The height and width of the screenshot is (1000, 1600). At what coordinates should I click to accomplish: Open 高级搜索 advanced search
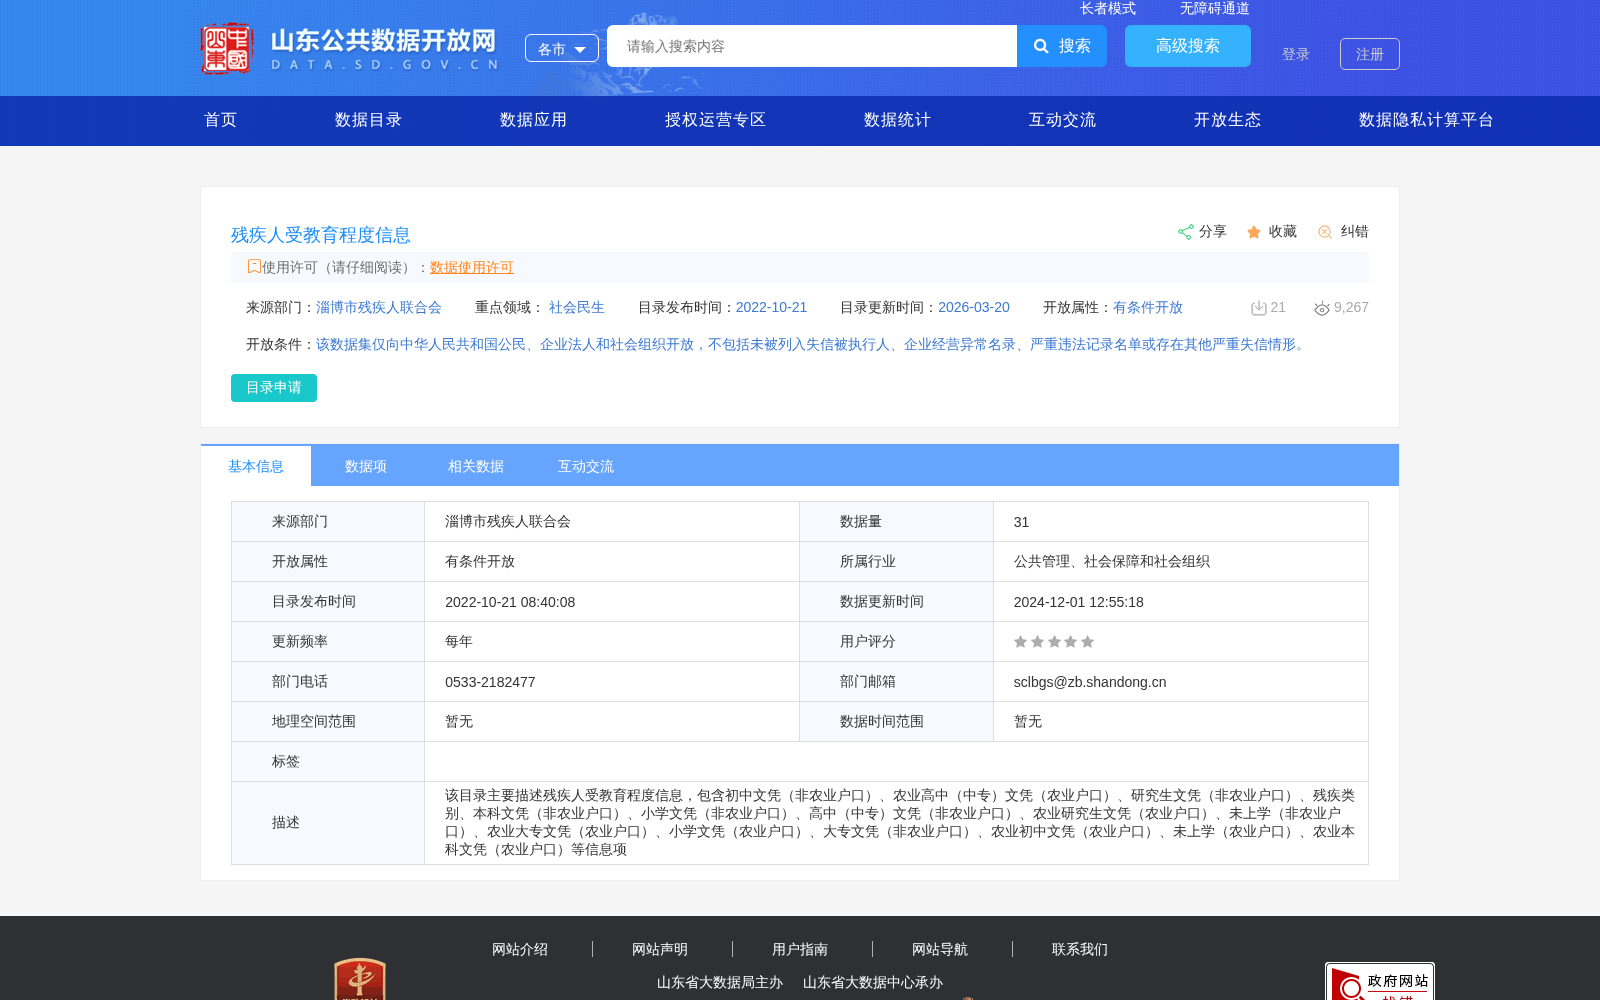[1188, 46]
